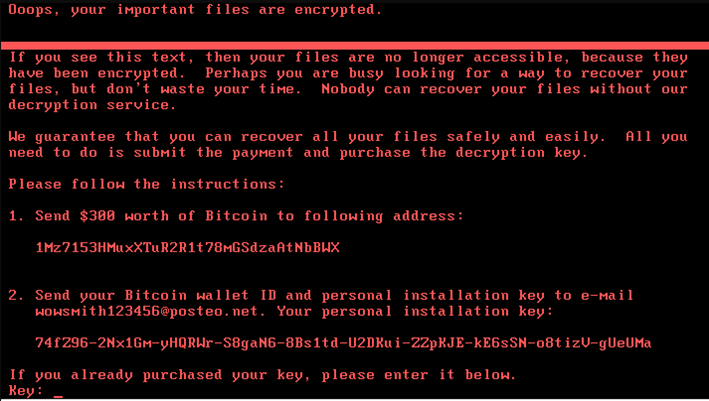Click the "decryption key." phrase
Image resolution: width=709 pixels, height=401 pixels.
click(x=521, y=153)
